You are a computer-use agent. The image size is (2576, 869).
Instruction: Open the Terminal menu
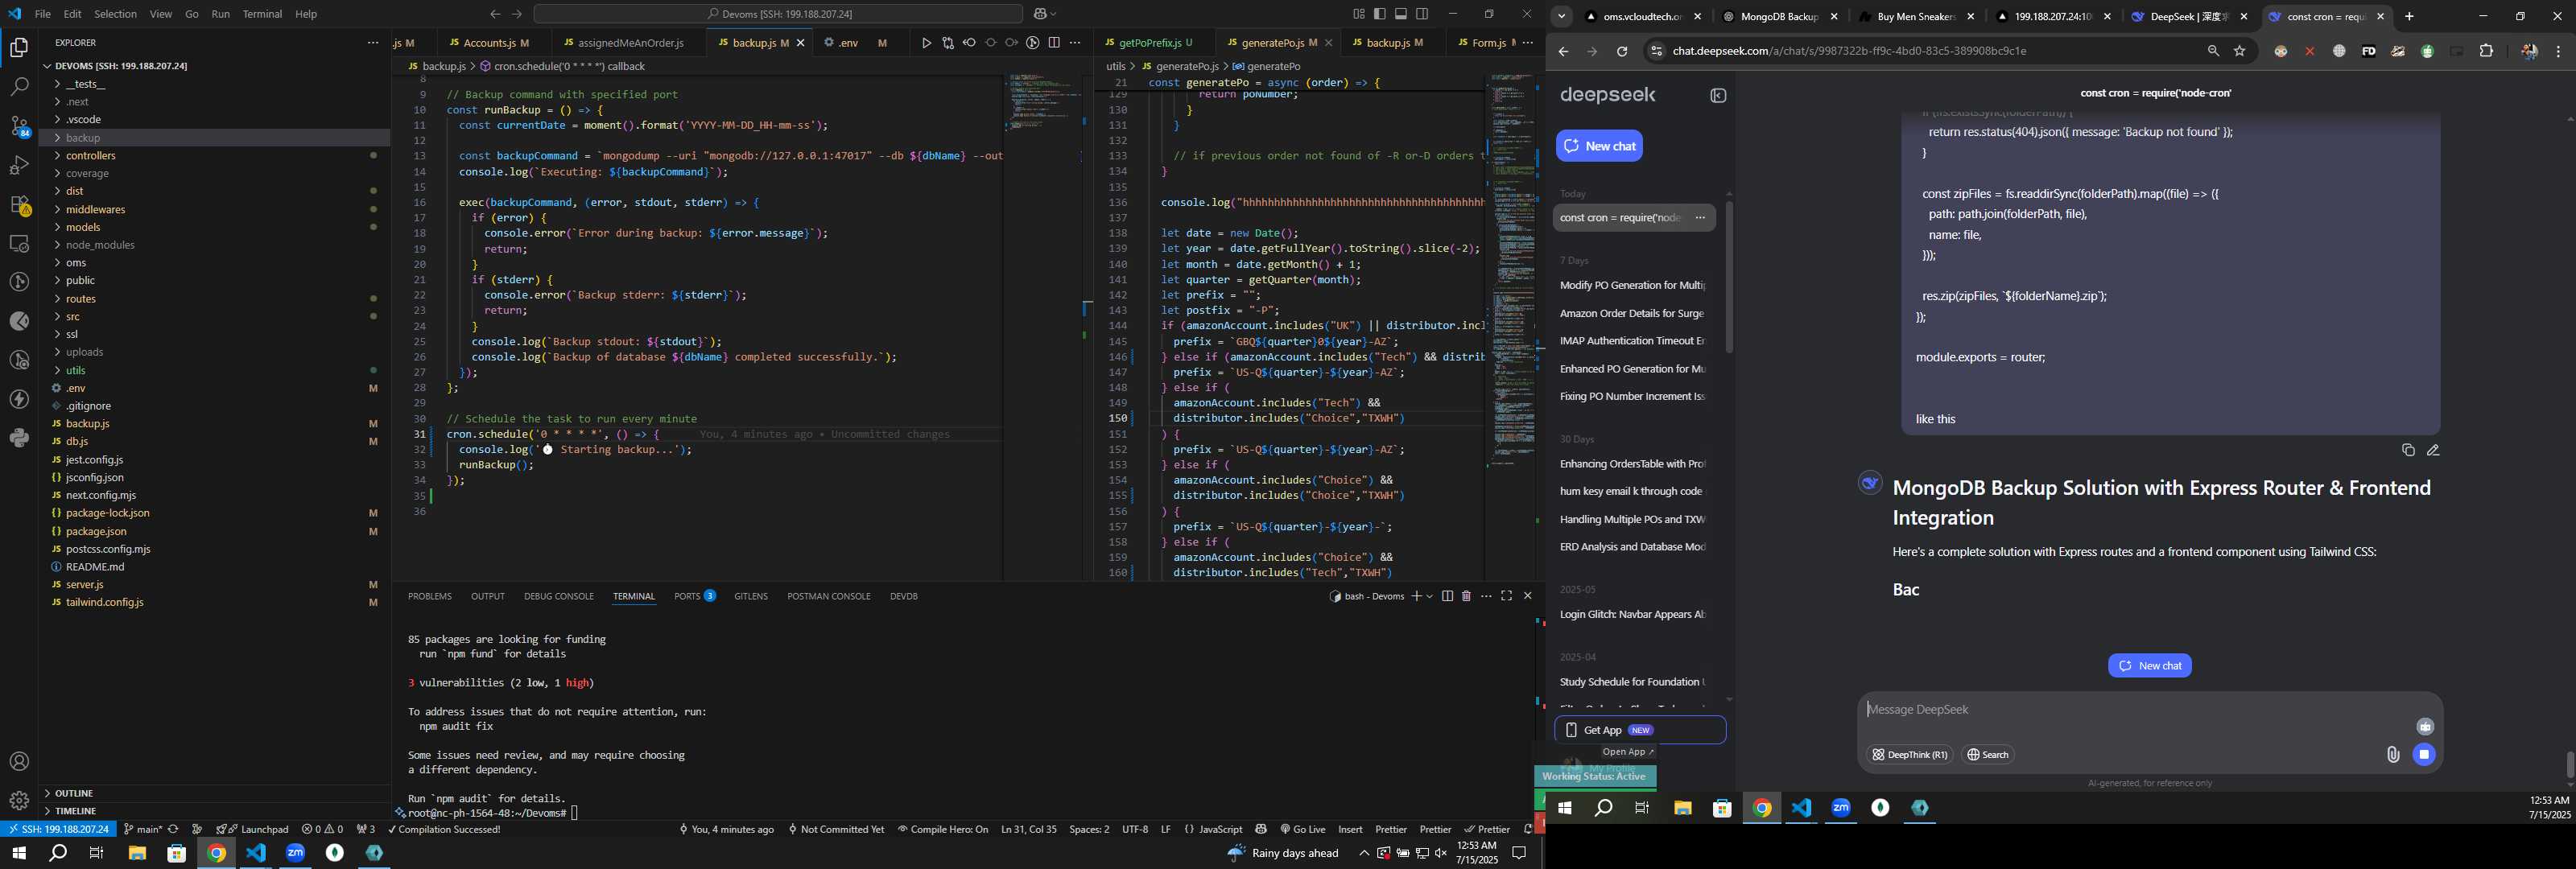coord(262,14)
